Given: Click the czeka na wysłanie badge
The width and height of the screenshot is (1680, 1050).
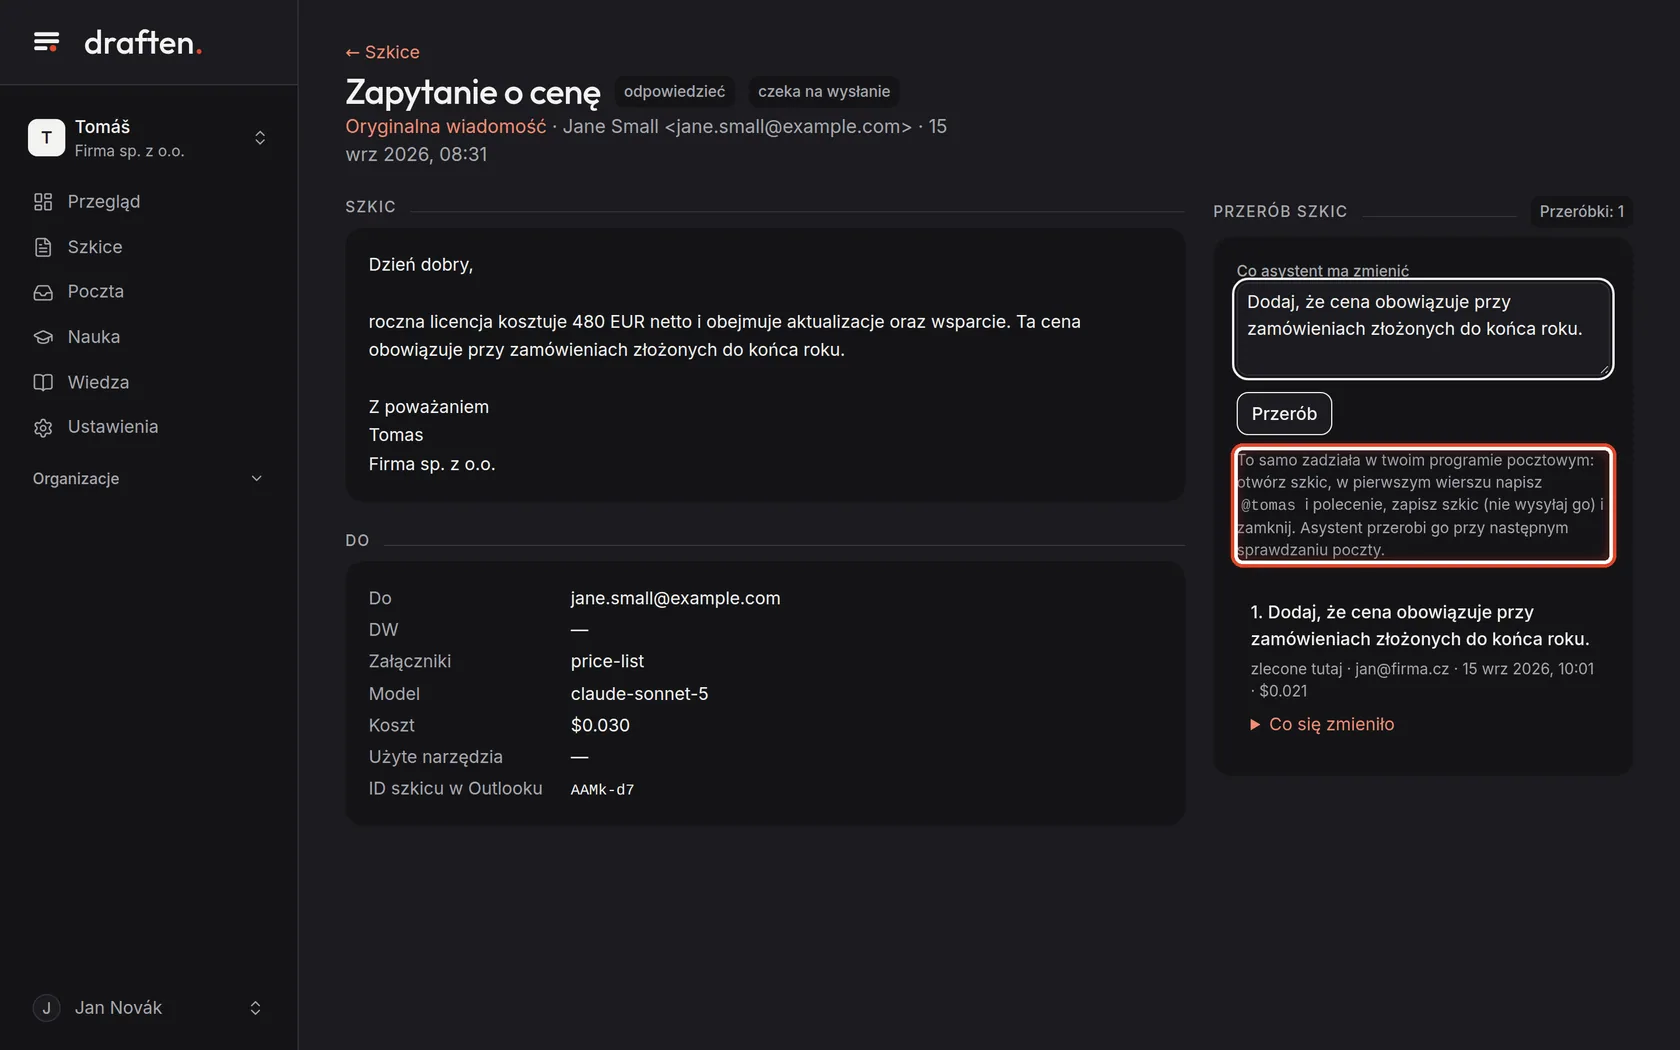Looking at the screenshot, I should pos(824,91).
